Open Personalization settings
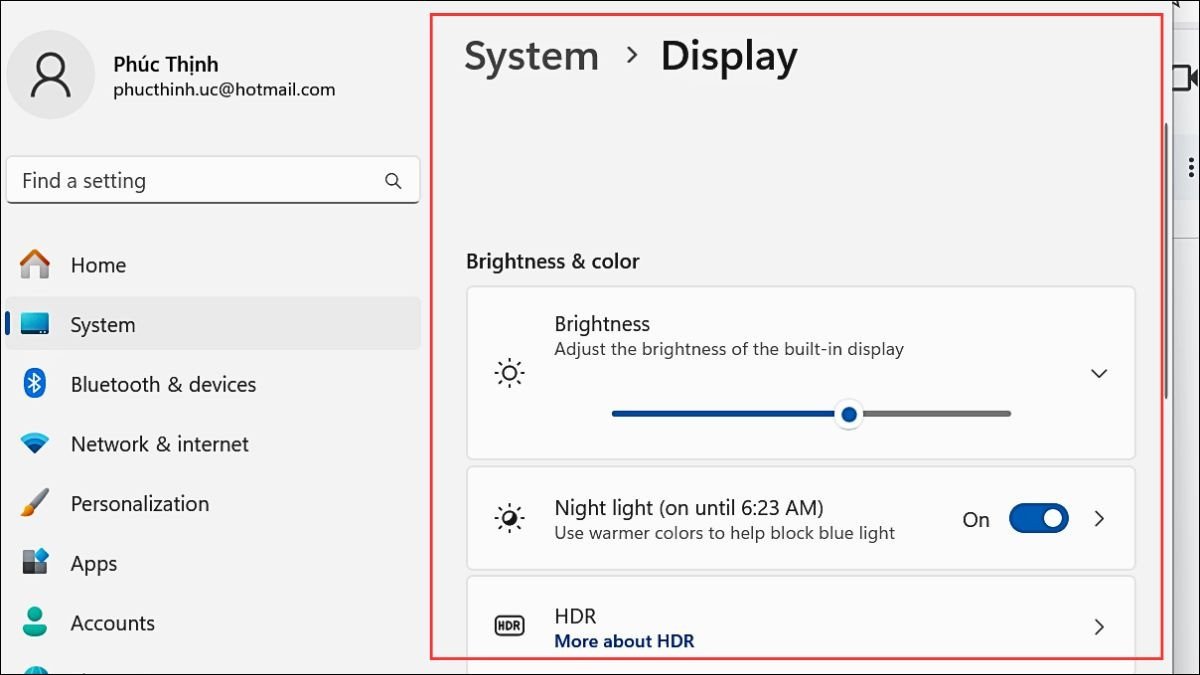This screenshot has width=1200, height=675. coord(139,504)
